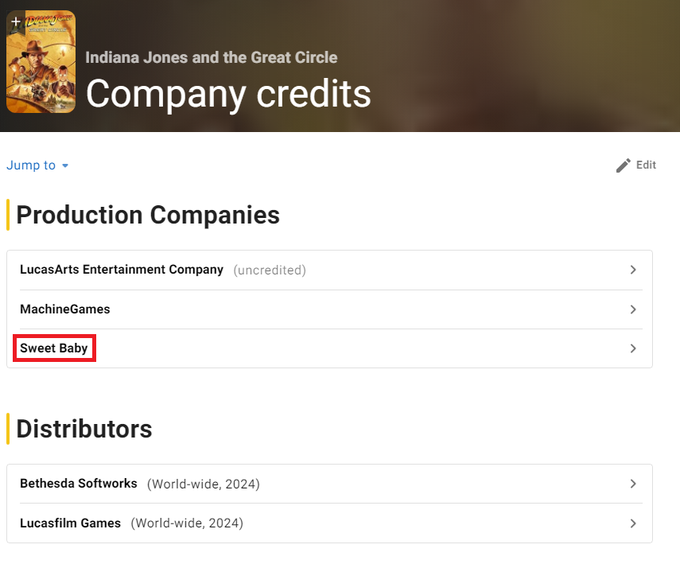Click the Edit button label
Screen dimensions: 680x564
coord(646,165)
